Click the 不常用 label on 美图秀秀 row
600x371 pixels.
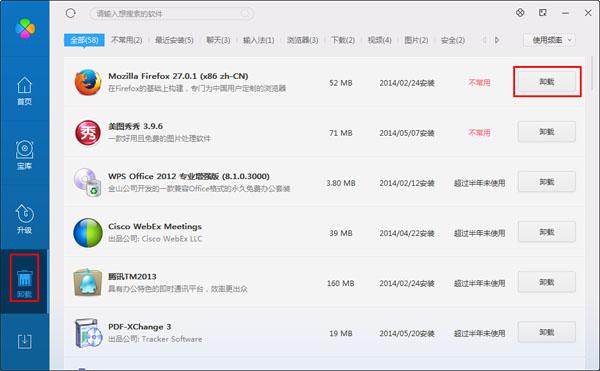point(479,133)
